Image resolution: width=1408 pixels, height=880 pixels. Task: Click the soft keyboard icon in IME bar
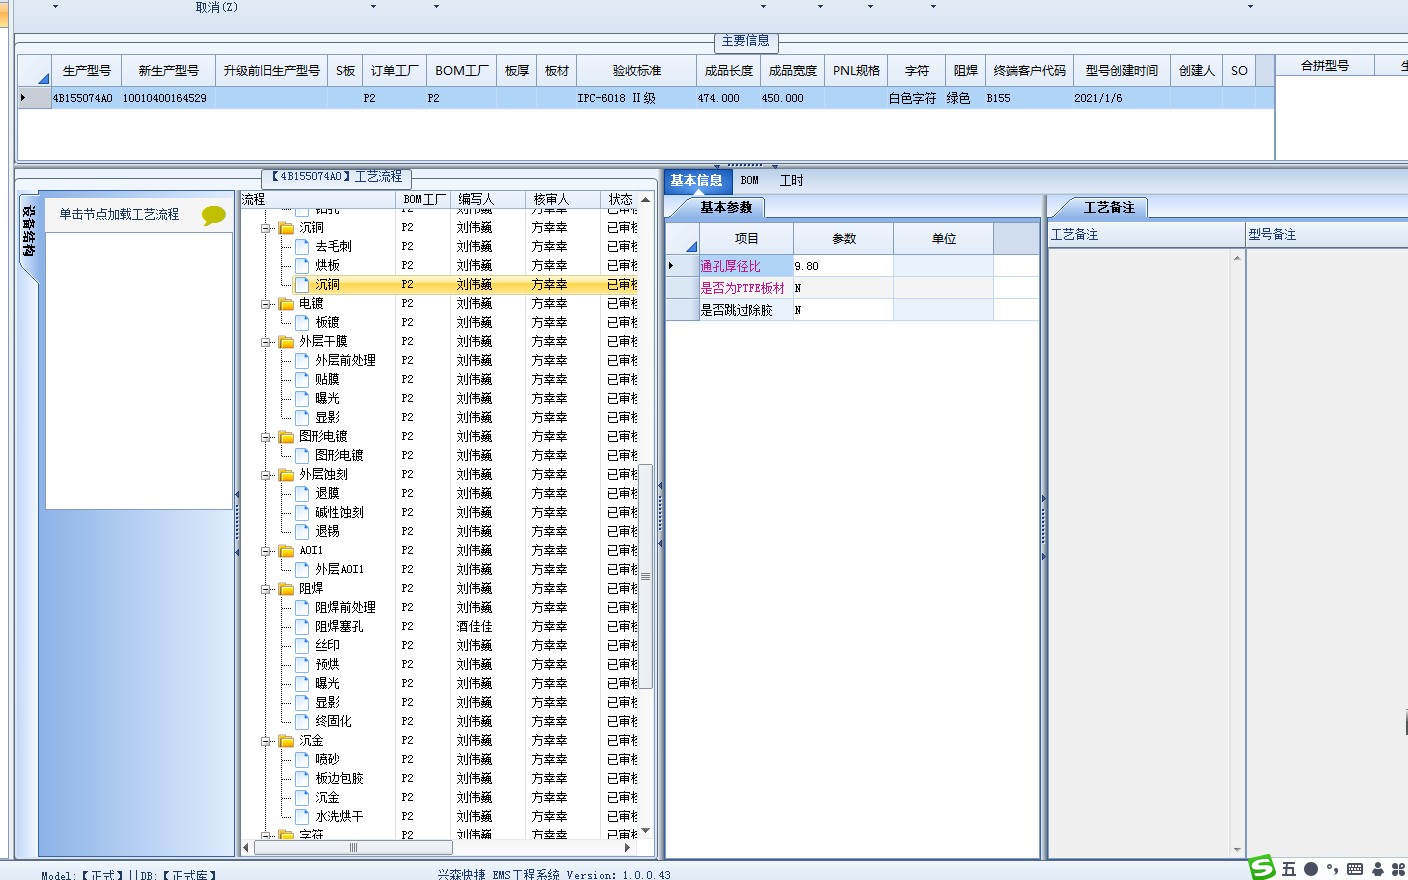point(1355,869)
